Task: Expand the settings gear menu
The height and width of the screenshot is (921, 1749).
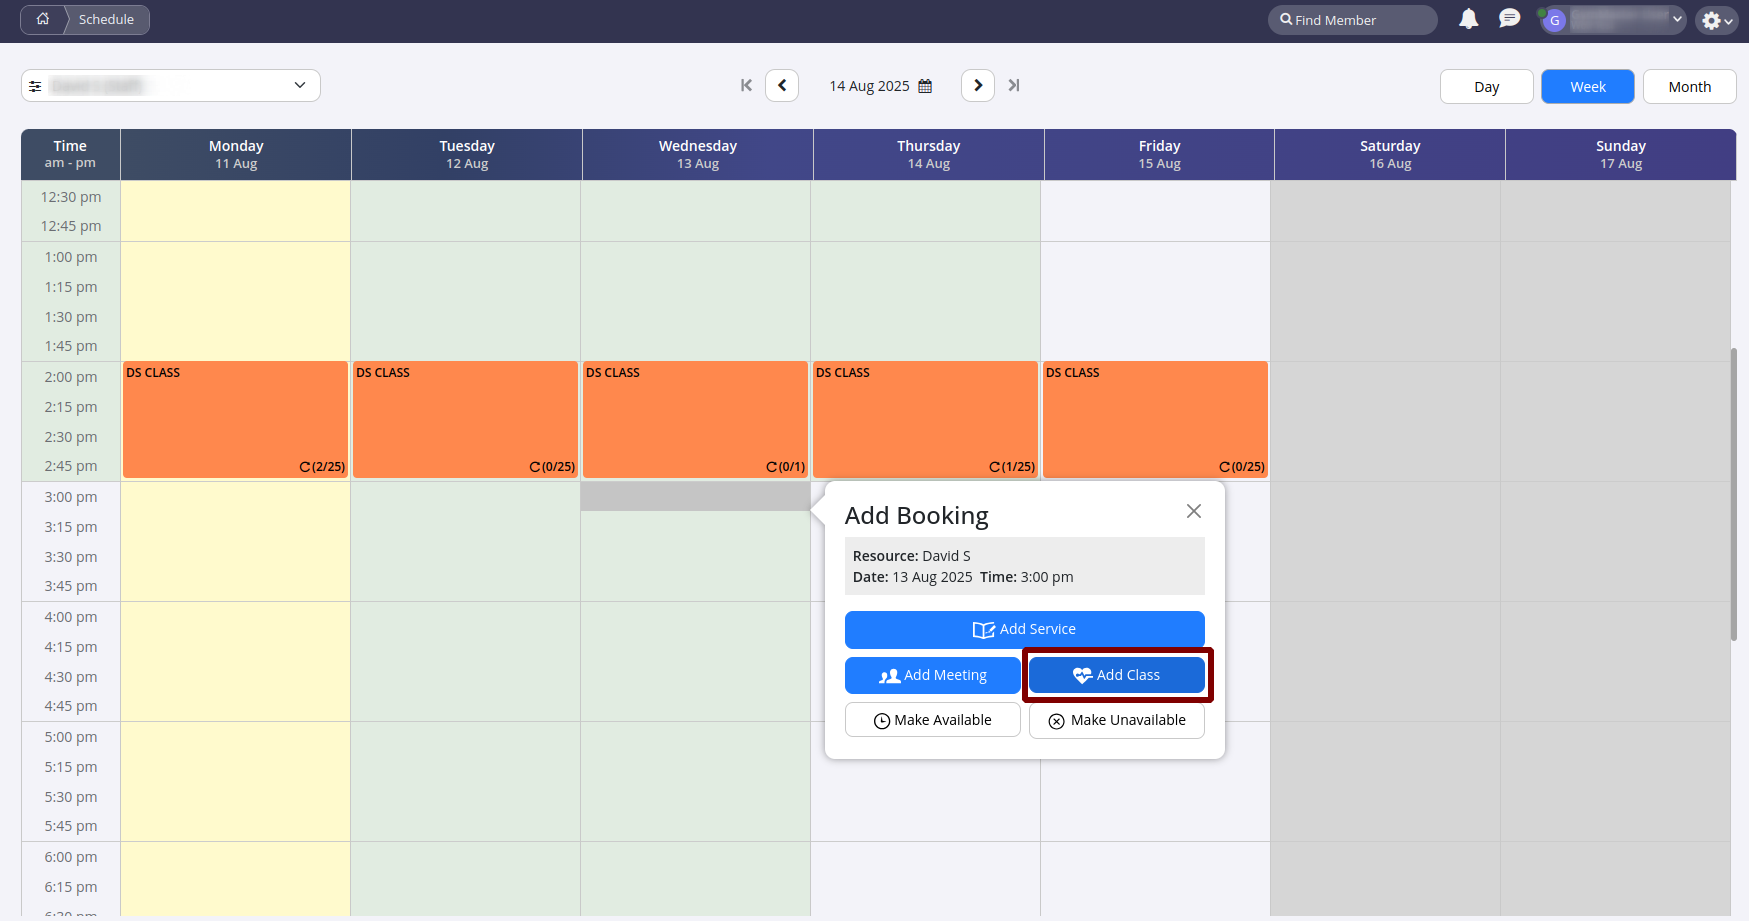Action: click(1716, 20)
